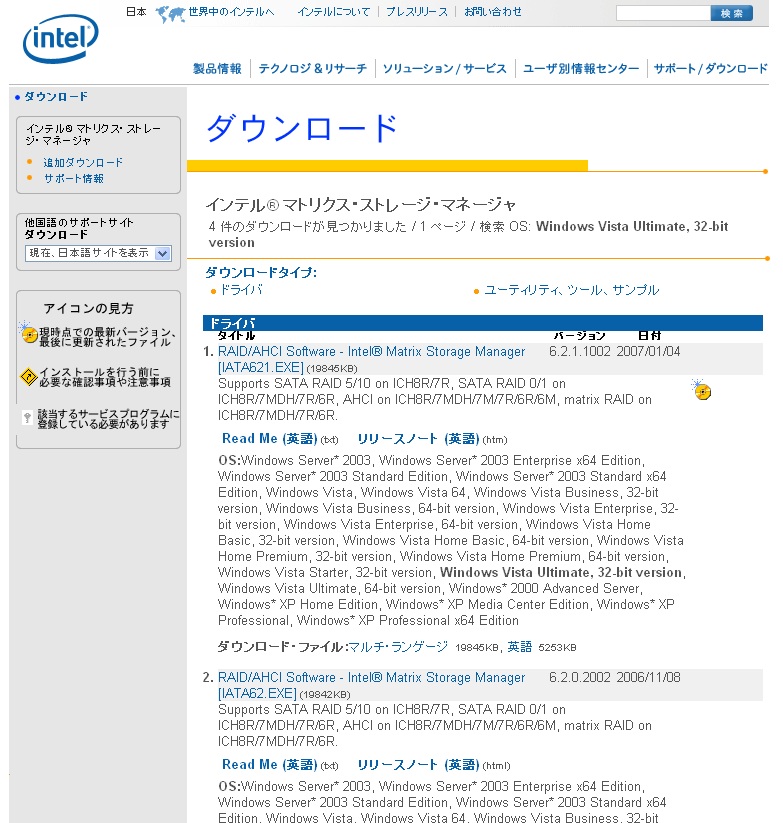The image size is (783, 823).
Task: Open お問い合わせ link
Action: [x=493, y=12]
